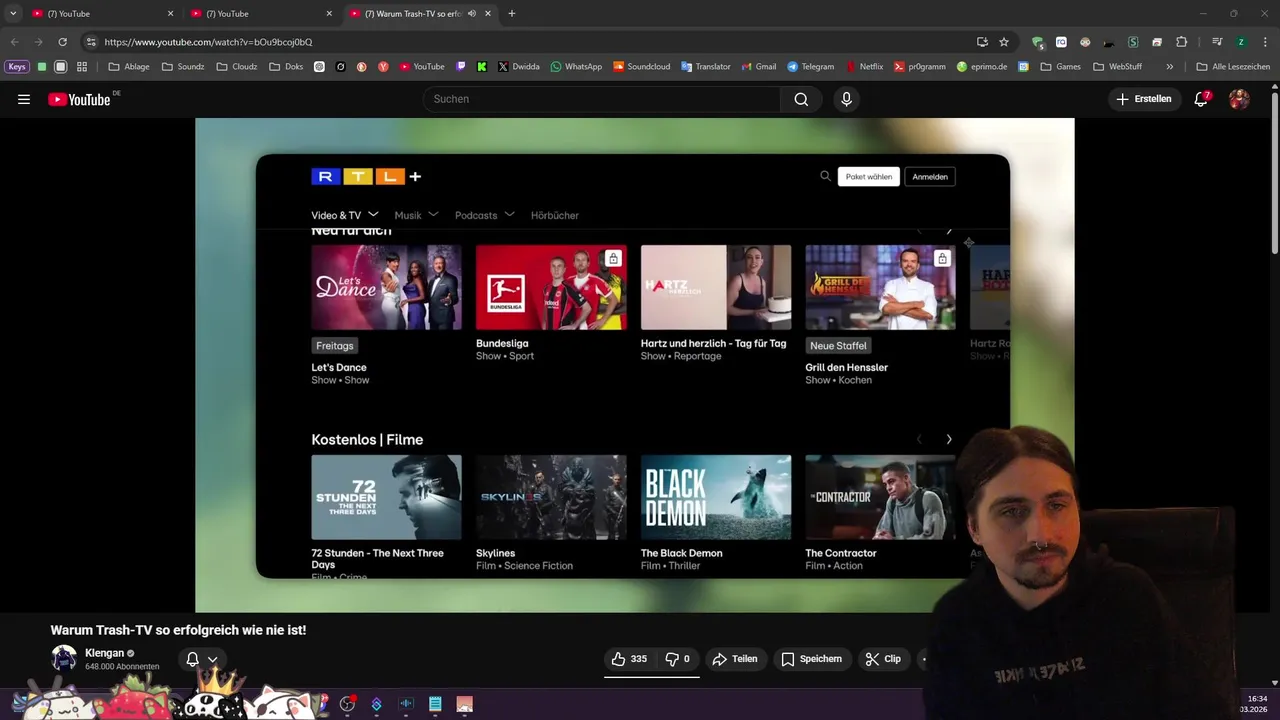Open the tab search dropdown arrow
This screenshot has width=1280, height=720.
point(13,14)
